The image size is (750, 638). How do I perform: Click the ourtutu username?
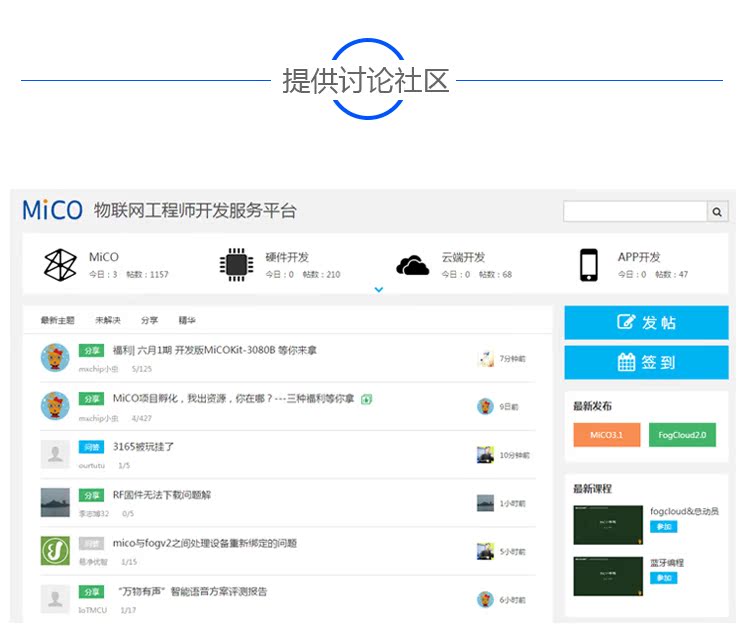(x=92, y=465)
